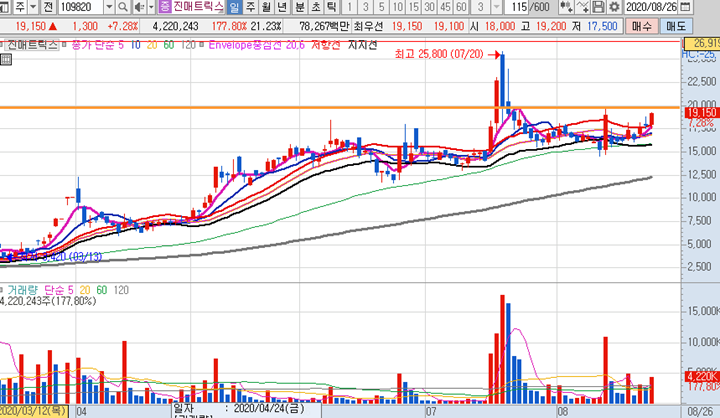Screen dimensions: 720x418
Task: Click the grid table icon below chart title
Action: tap(6, 60)
